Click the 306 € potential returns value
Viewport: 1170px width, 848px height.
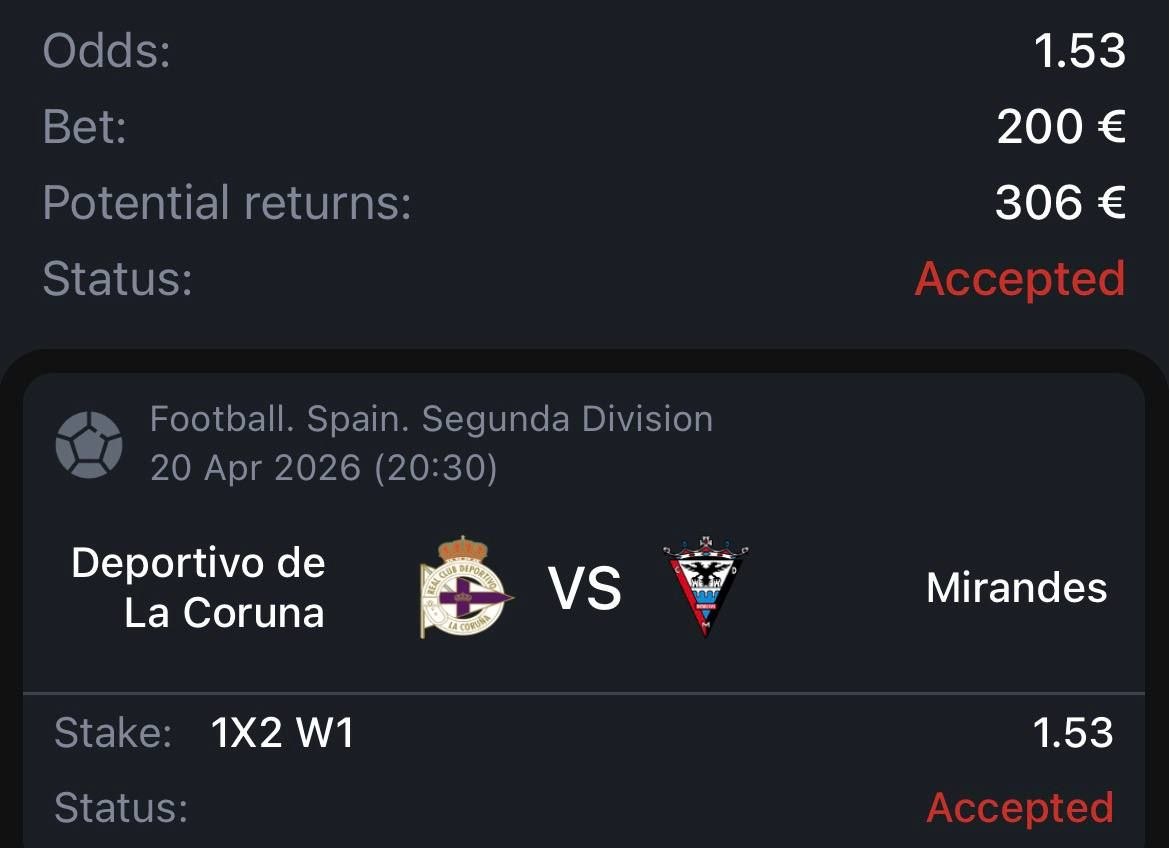[1060, 203]
